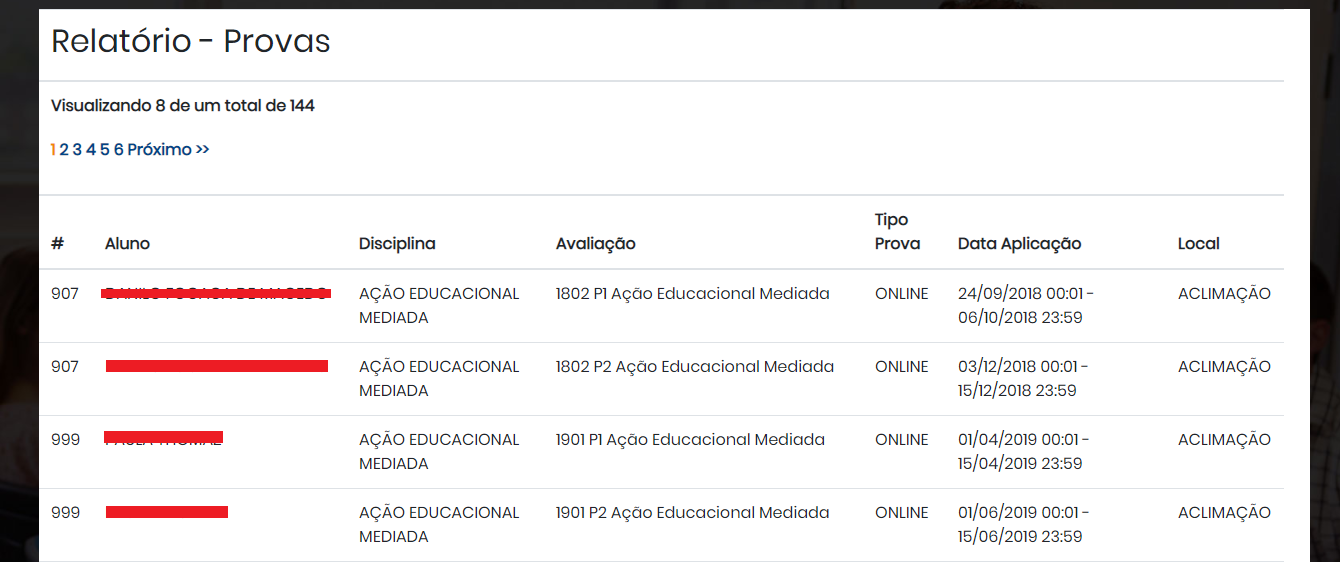
Task: Click the Local column header
Action: pos(1199,243)
